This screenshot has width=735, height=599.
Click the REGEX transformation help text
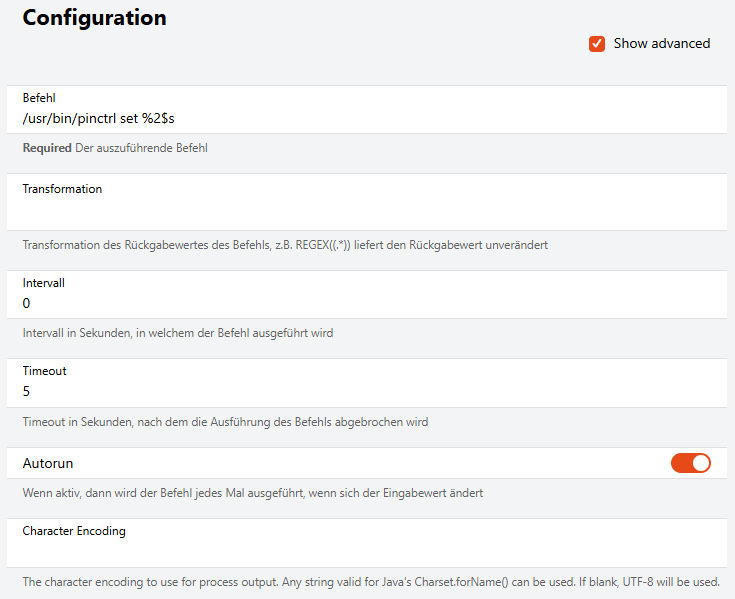tap(285, 246)
